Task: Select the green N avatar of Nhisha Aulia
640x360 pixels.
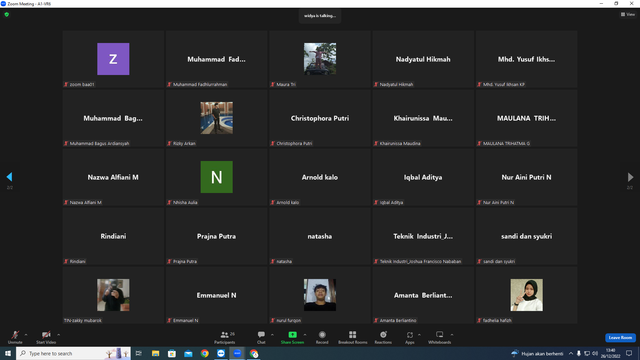Action: coord(216,177)
